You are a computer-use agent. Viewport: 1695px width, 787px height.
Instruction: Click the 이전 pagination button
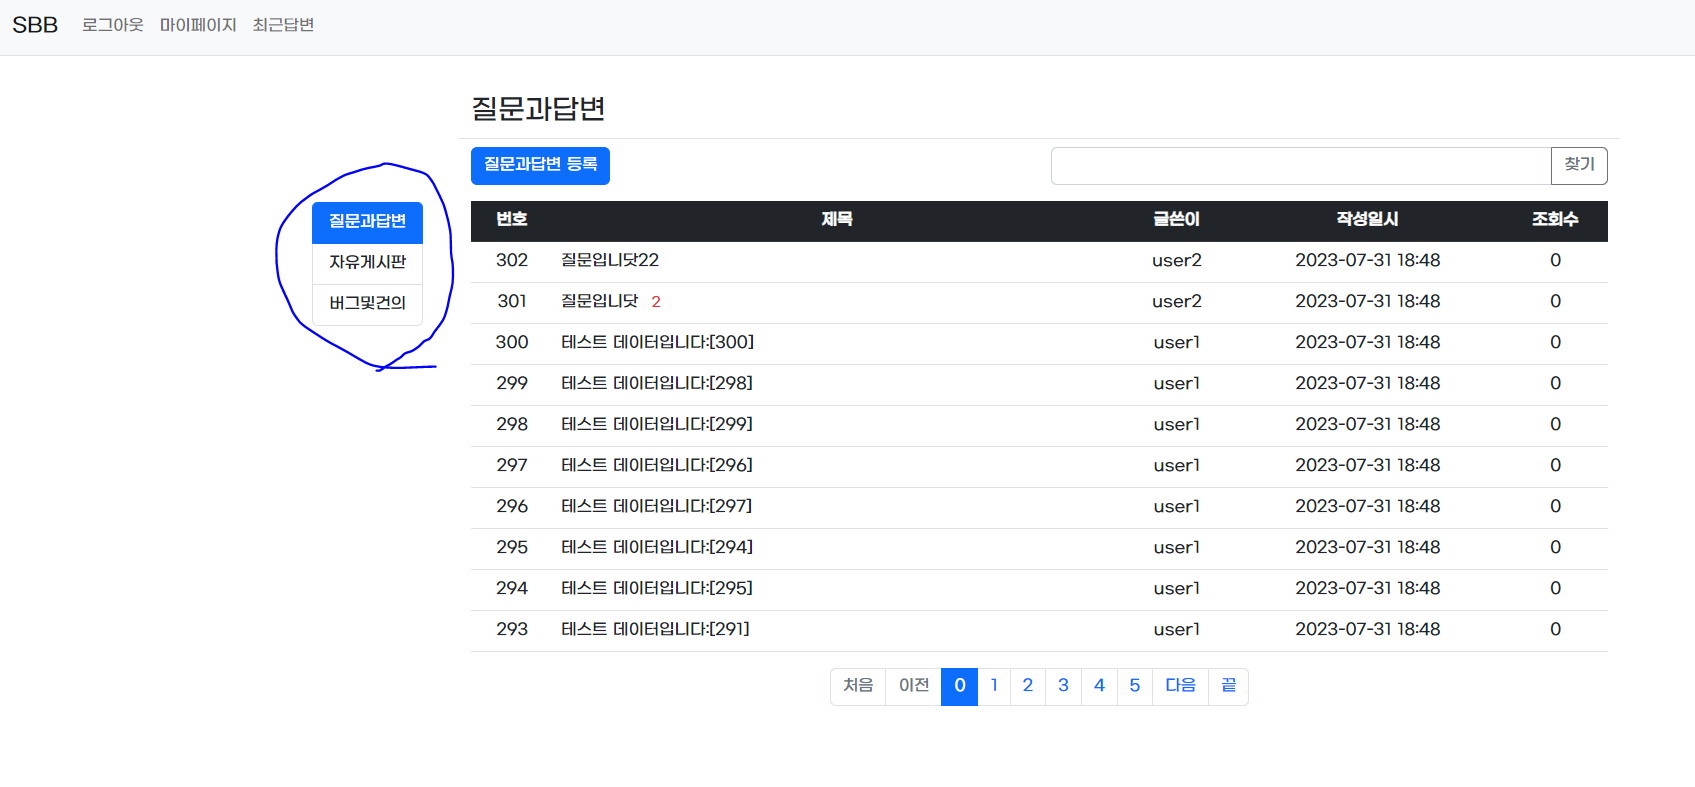click(914, 686)
